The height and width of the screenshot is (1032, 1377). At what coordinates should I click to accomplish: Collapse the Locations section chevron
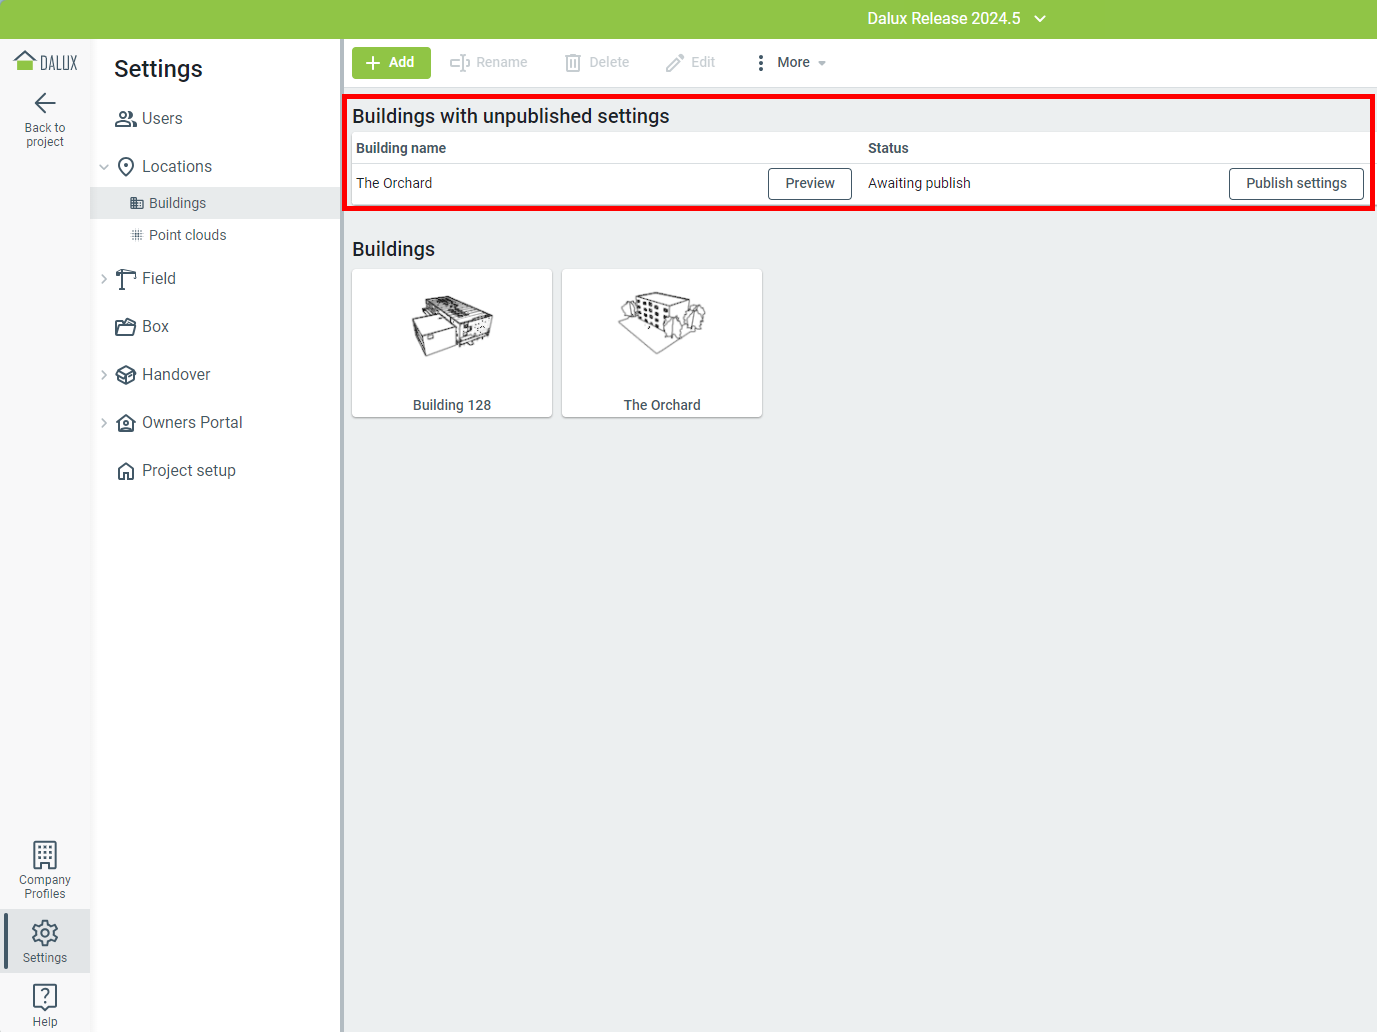104,167
